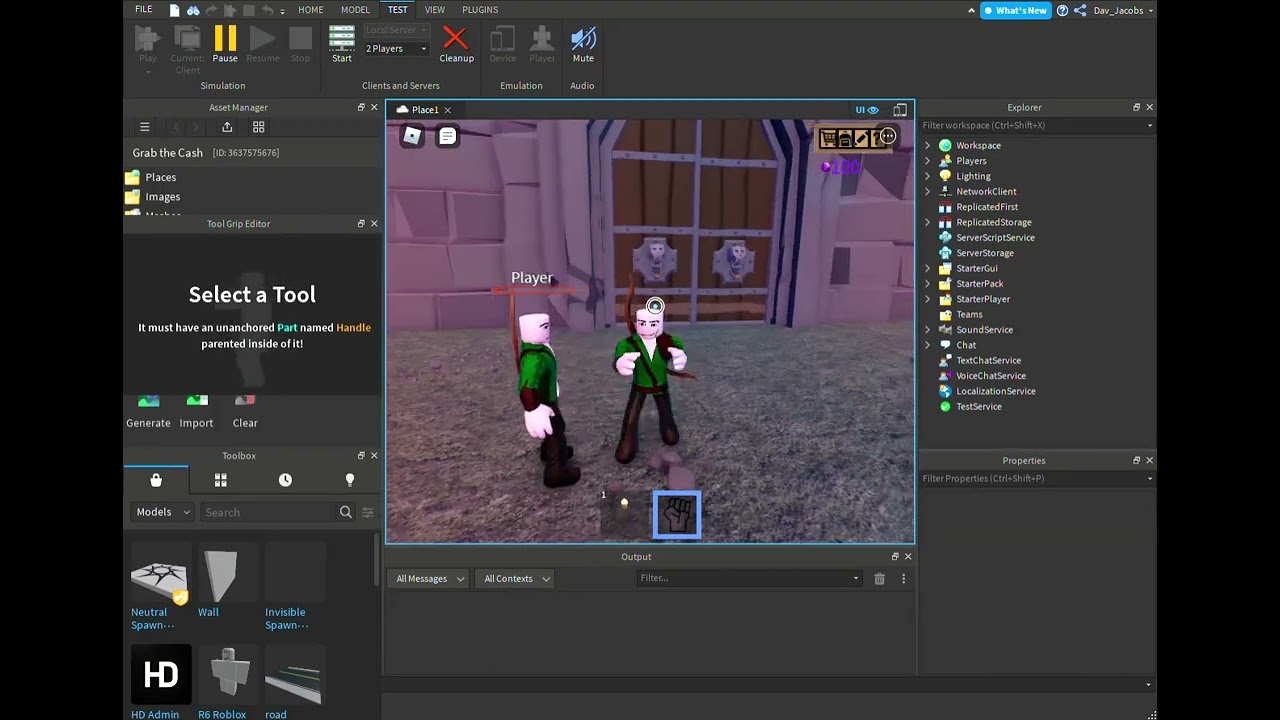Screen dimensions: 1280x720
Task: Expand the Workspace node in Explorer
Action: [927, 146]
